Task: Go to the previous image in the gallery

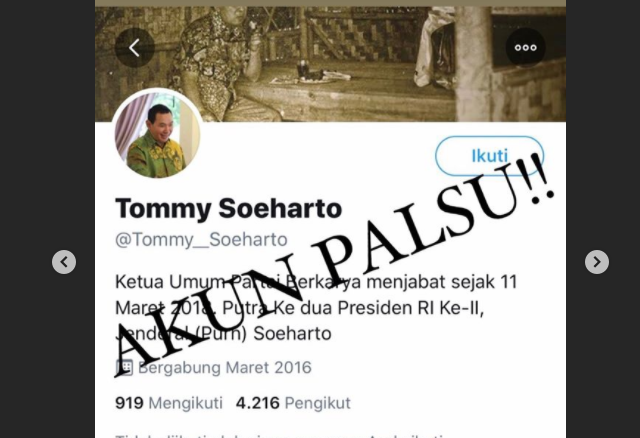Action: tap(64, 262)
